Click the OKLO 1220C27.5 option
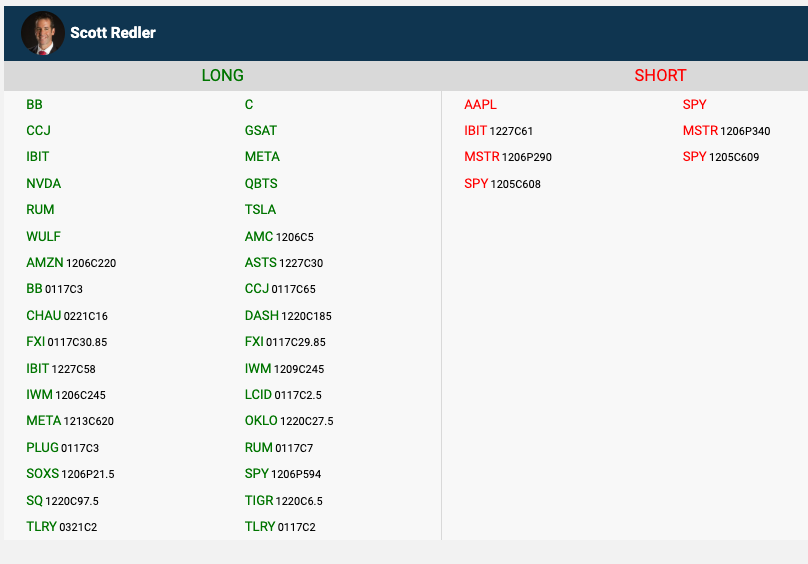 [x=289, y=421]
